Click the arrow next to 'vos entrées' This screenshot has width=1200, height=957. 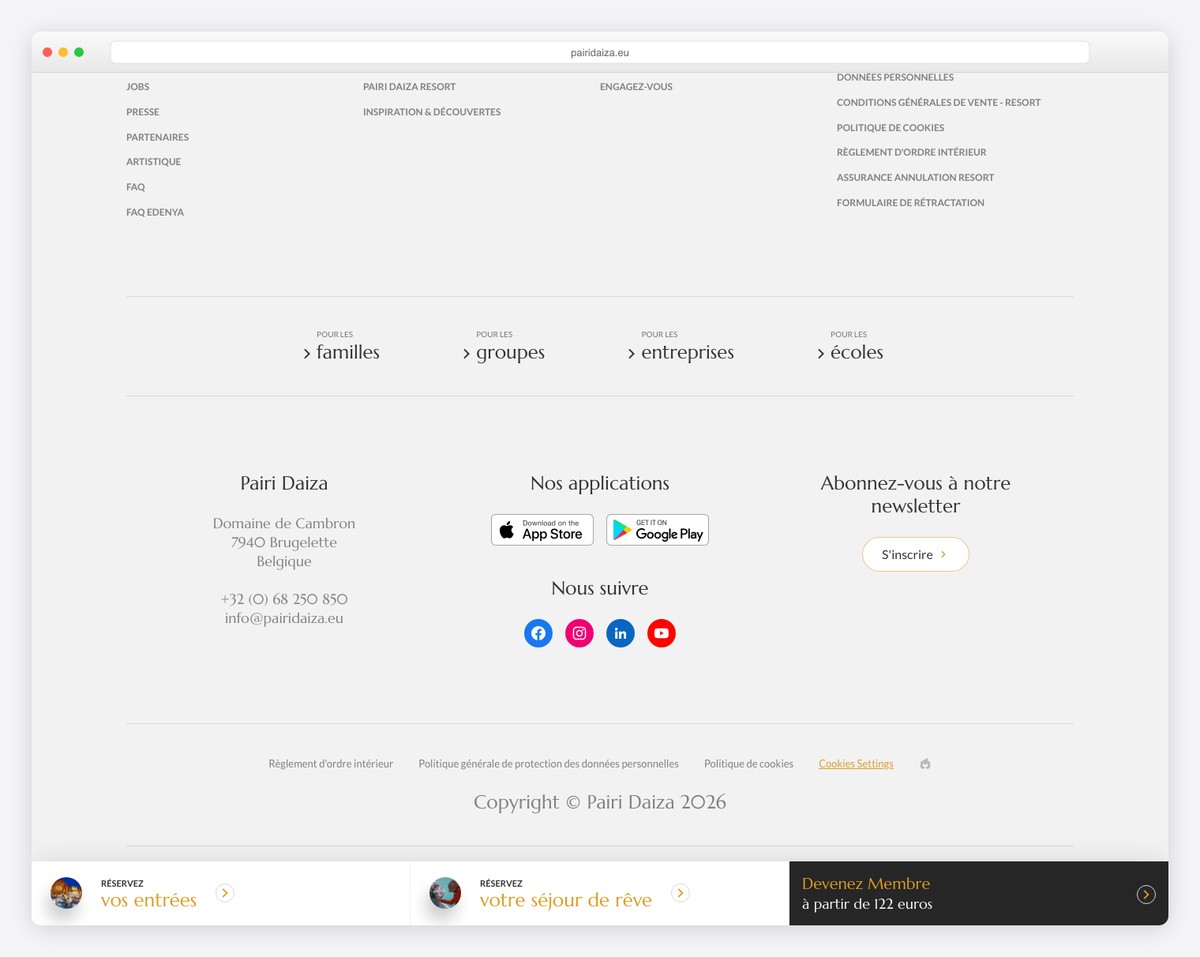[225, 893]
